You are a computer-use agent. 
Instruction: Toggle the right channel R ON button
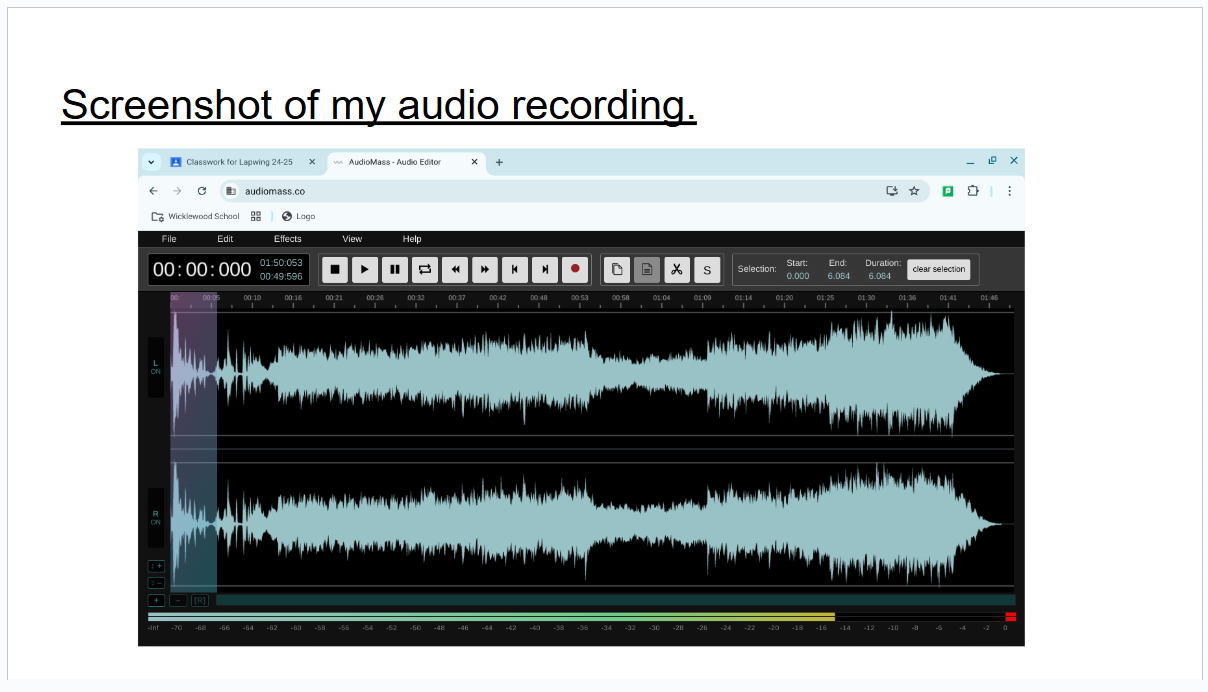[x=156, y=518]
